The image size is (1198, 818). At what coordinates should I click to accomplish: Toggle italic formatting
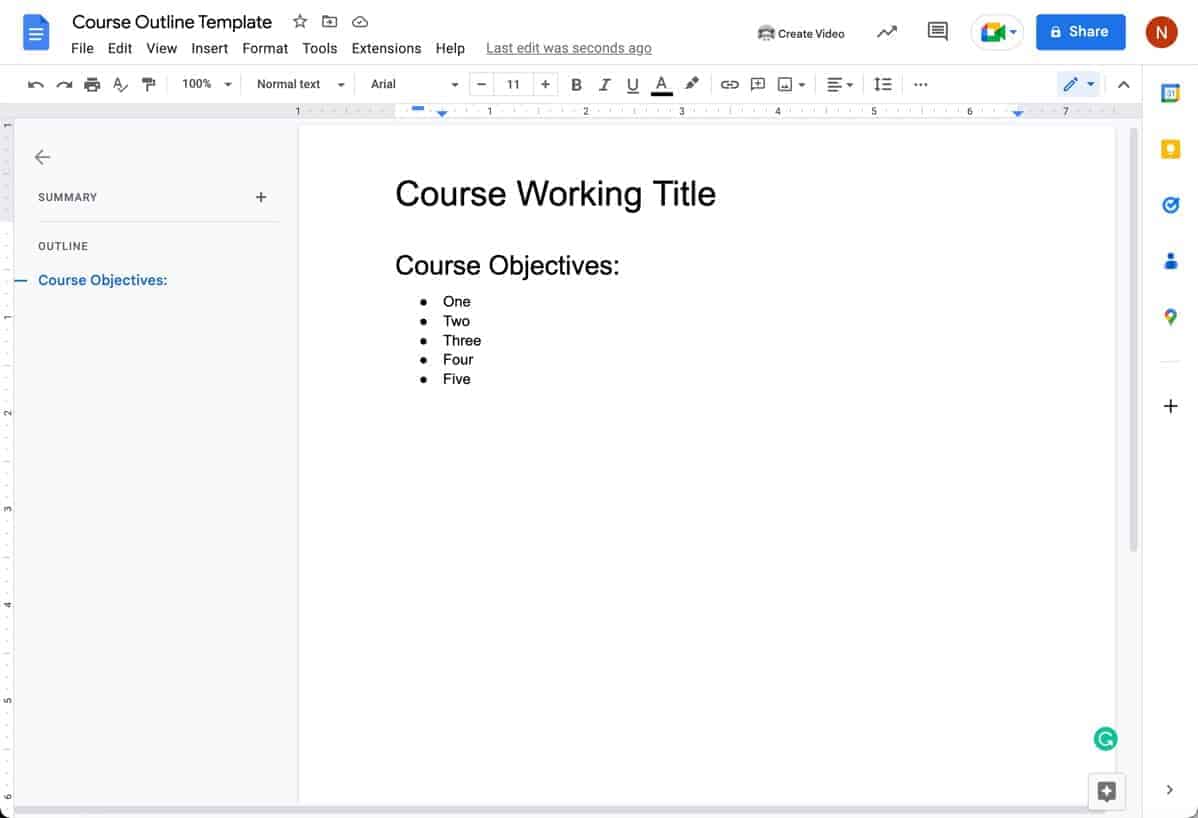604,85
